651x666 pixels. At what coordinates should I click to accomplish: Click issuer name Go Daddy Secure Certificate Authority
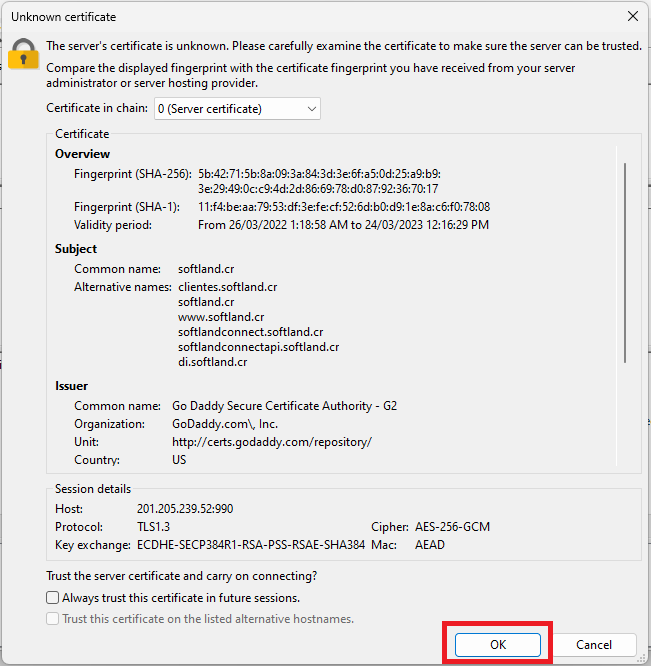coord(285,406)
